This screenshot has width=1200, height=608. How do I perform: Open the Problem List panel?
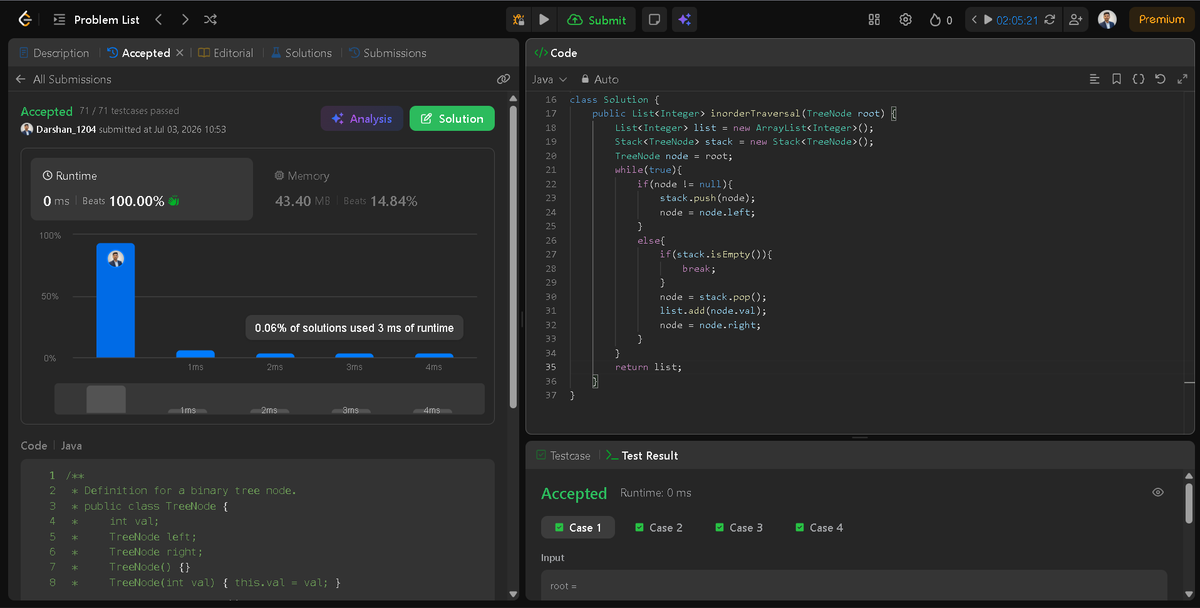tap(96, 19)
